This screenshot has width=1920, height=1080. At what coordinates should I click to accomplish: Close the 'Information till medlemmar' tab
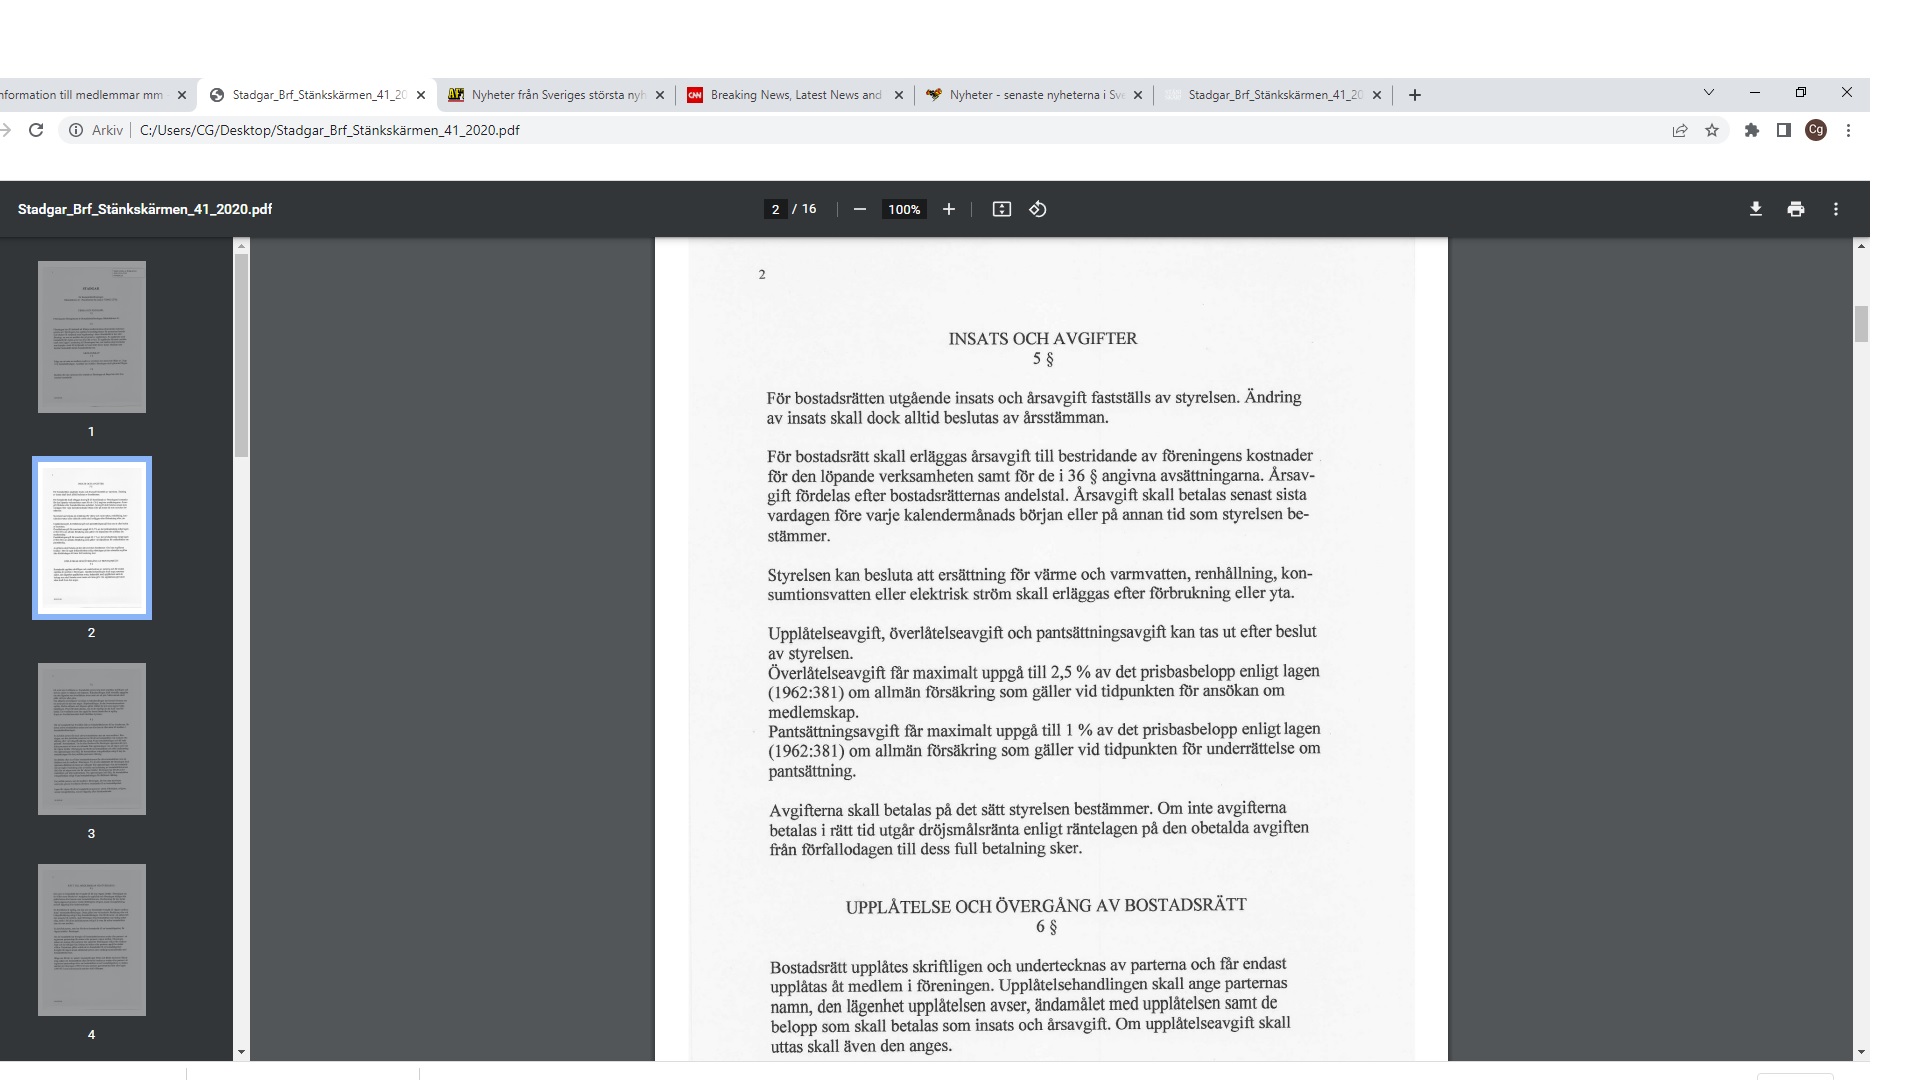click(181, 95)
